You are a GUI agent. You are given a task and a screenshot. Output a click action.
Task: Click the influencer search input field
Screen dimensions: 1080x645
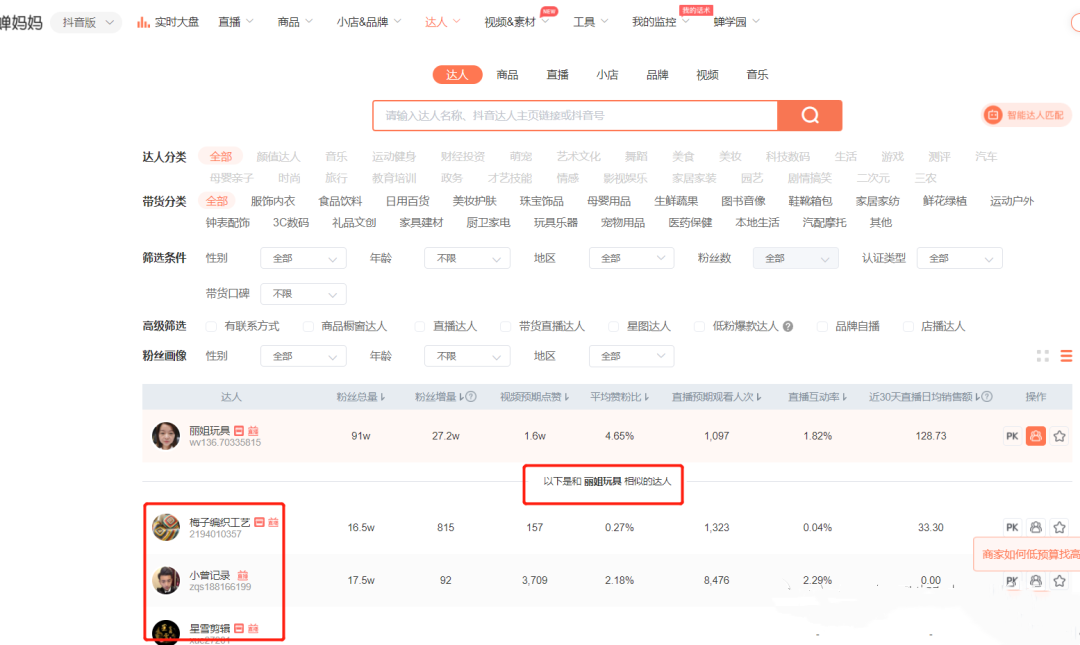575,115
